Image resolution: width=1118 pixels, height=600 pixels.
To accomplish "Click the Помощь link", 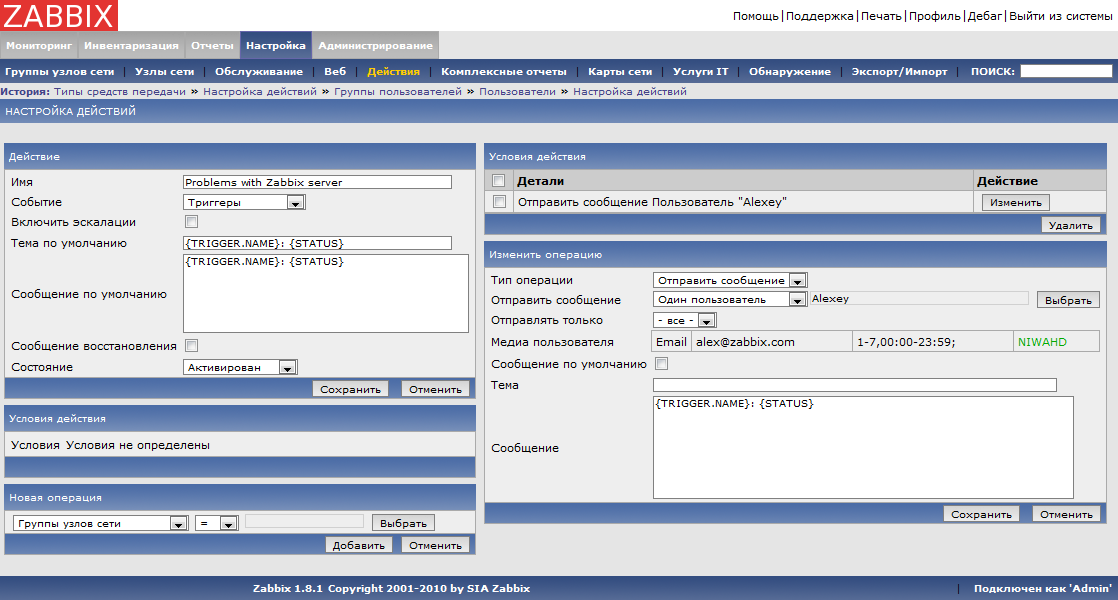I will [755, 16].
